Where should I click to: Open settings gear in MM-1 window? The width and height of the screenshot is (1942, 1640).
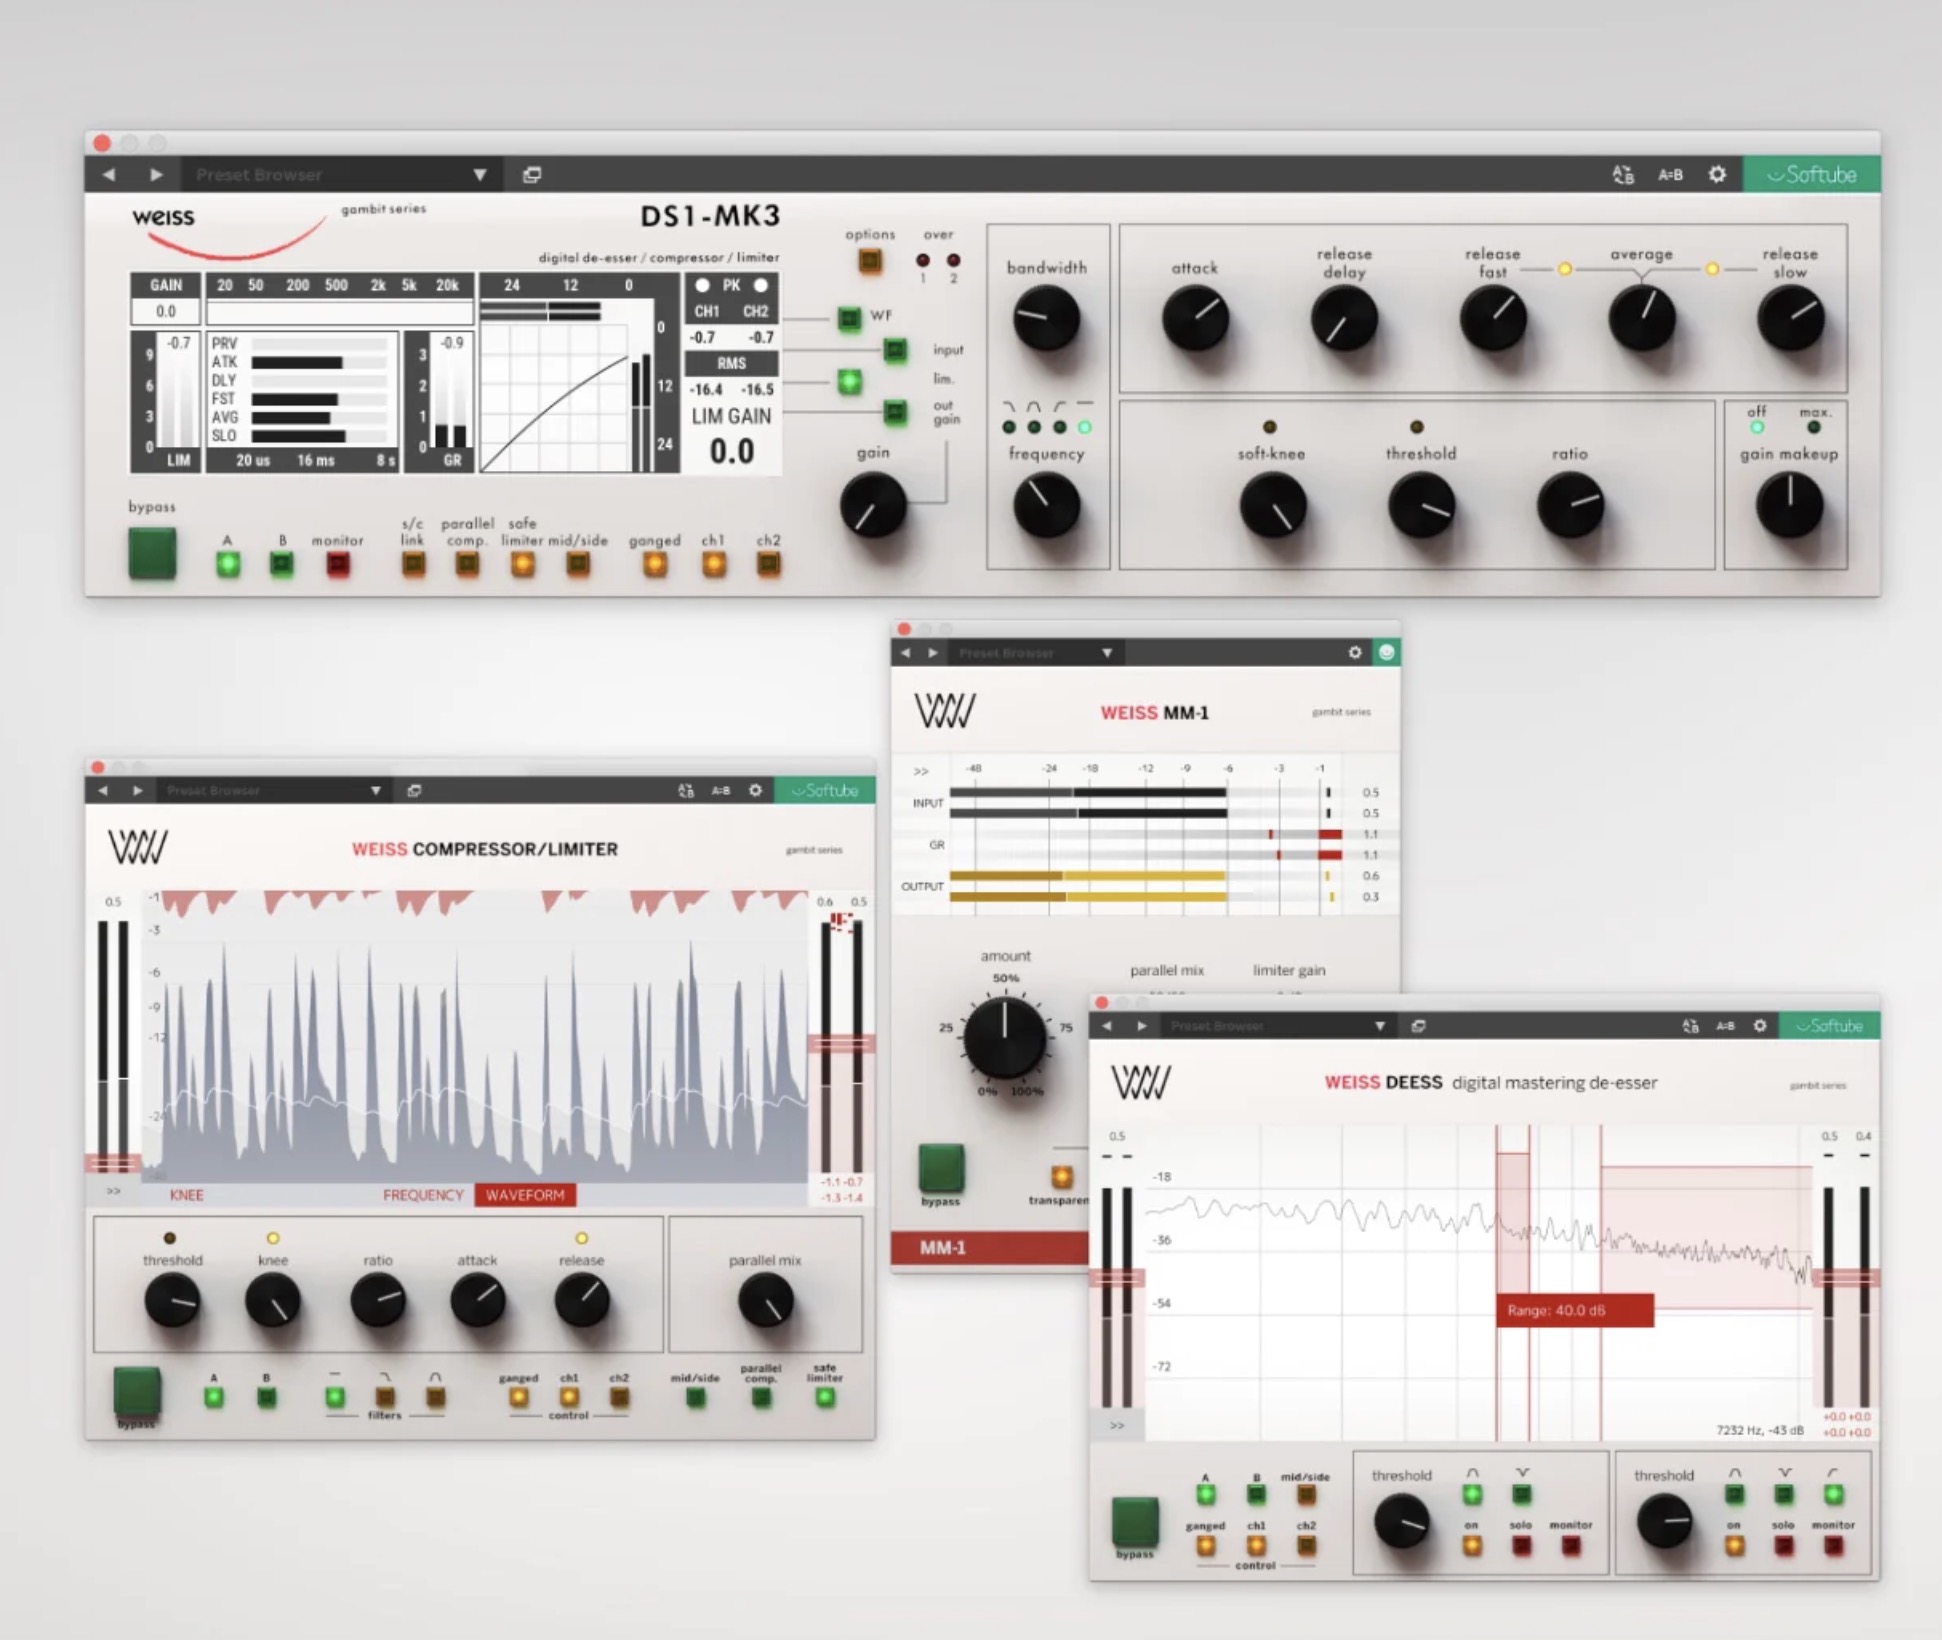(1355, 653)
